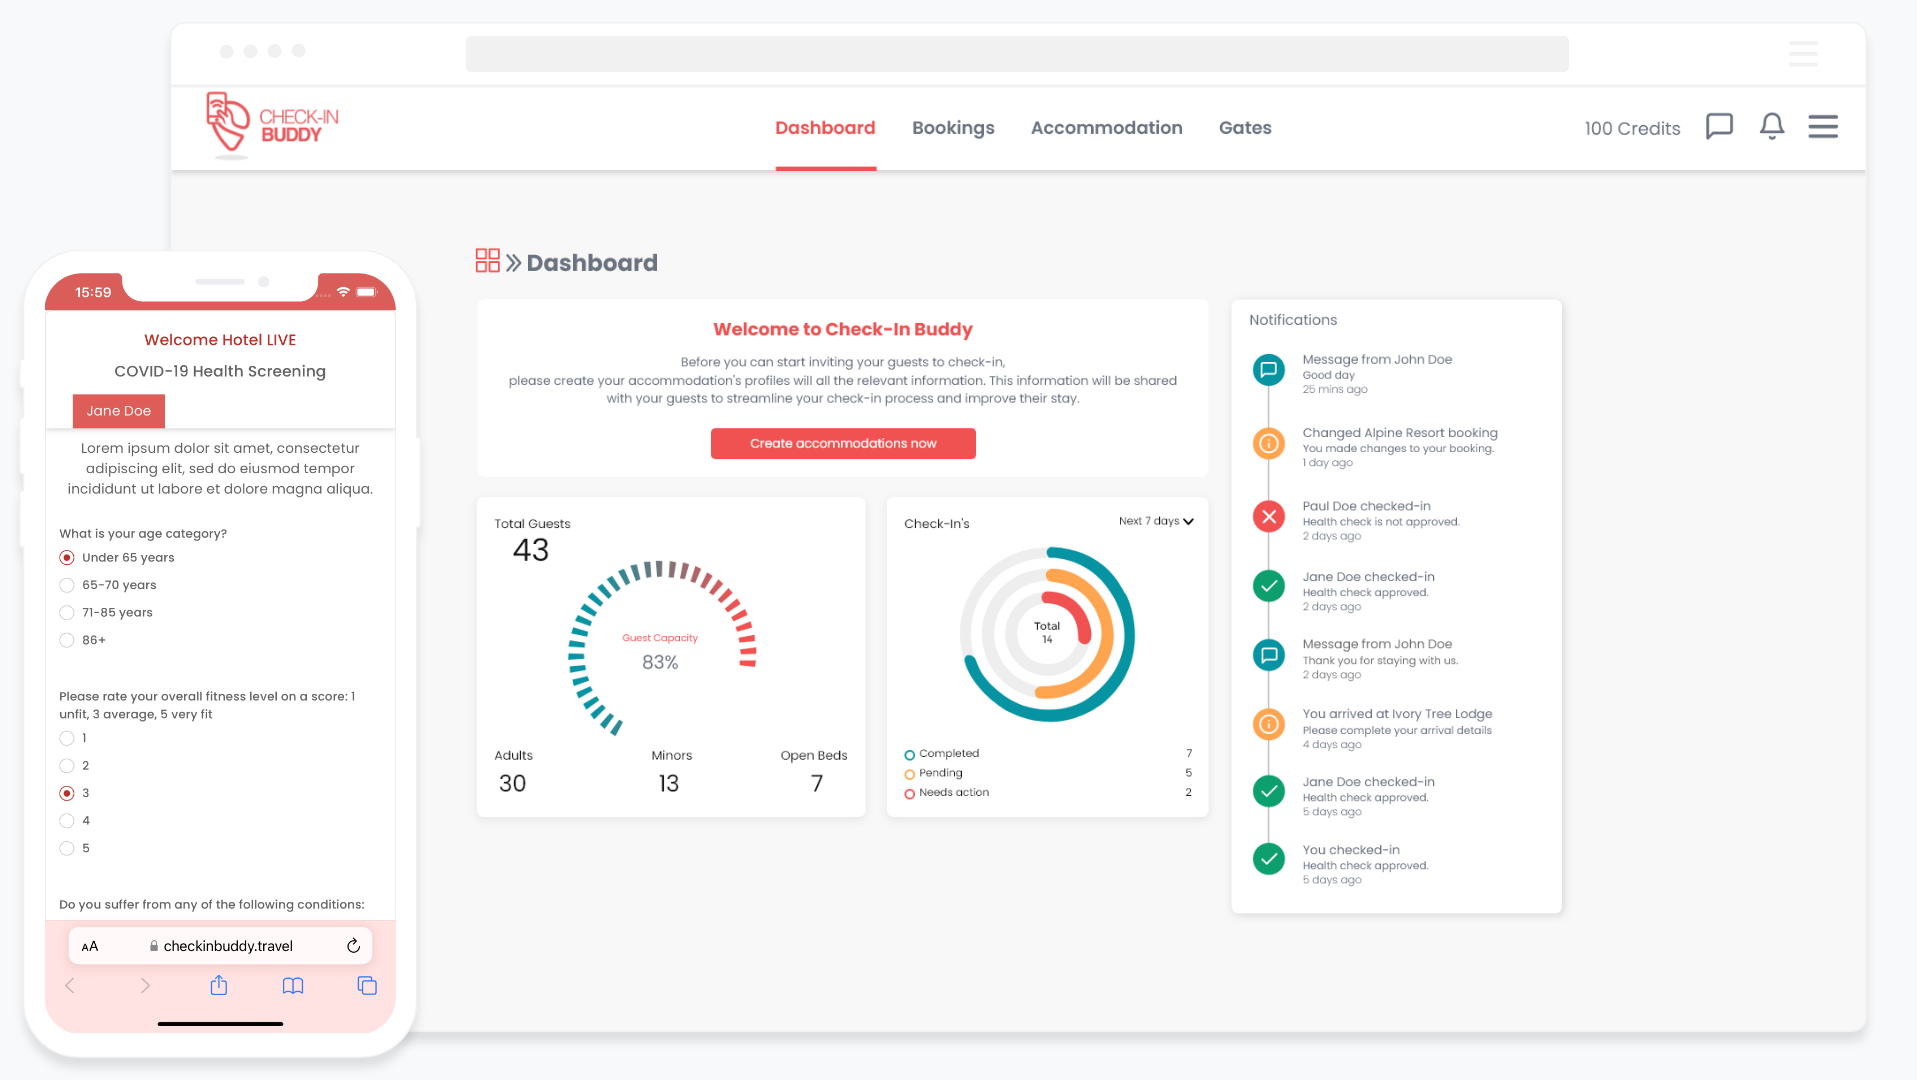This screenshot has width=1917, height=1080.
Task: Click the Completed legend marker
Action: coord(909,755)
